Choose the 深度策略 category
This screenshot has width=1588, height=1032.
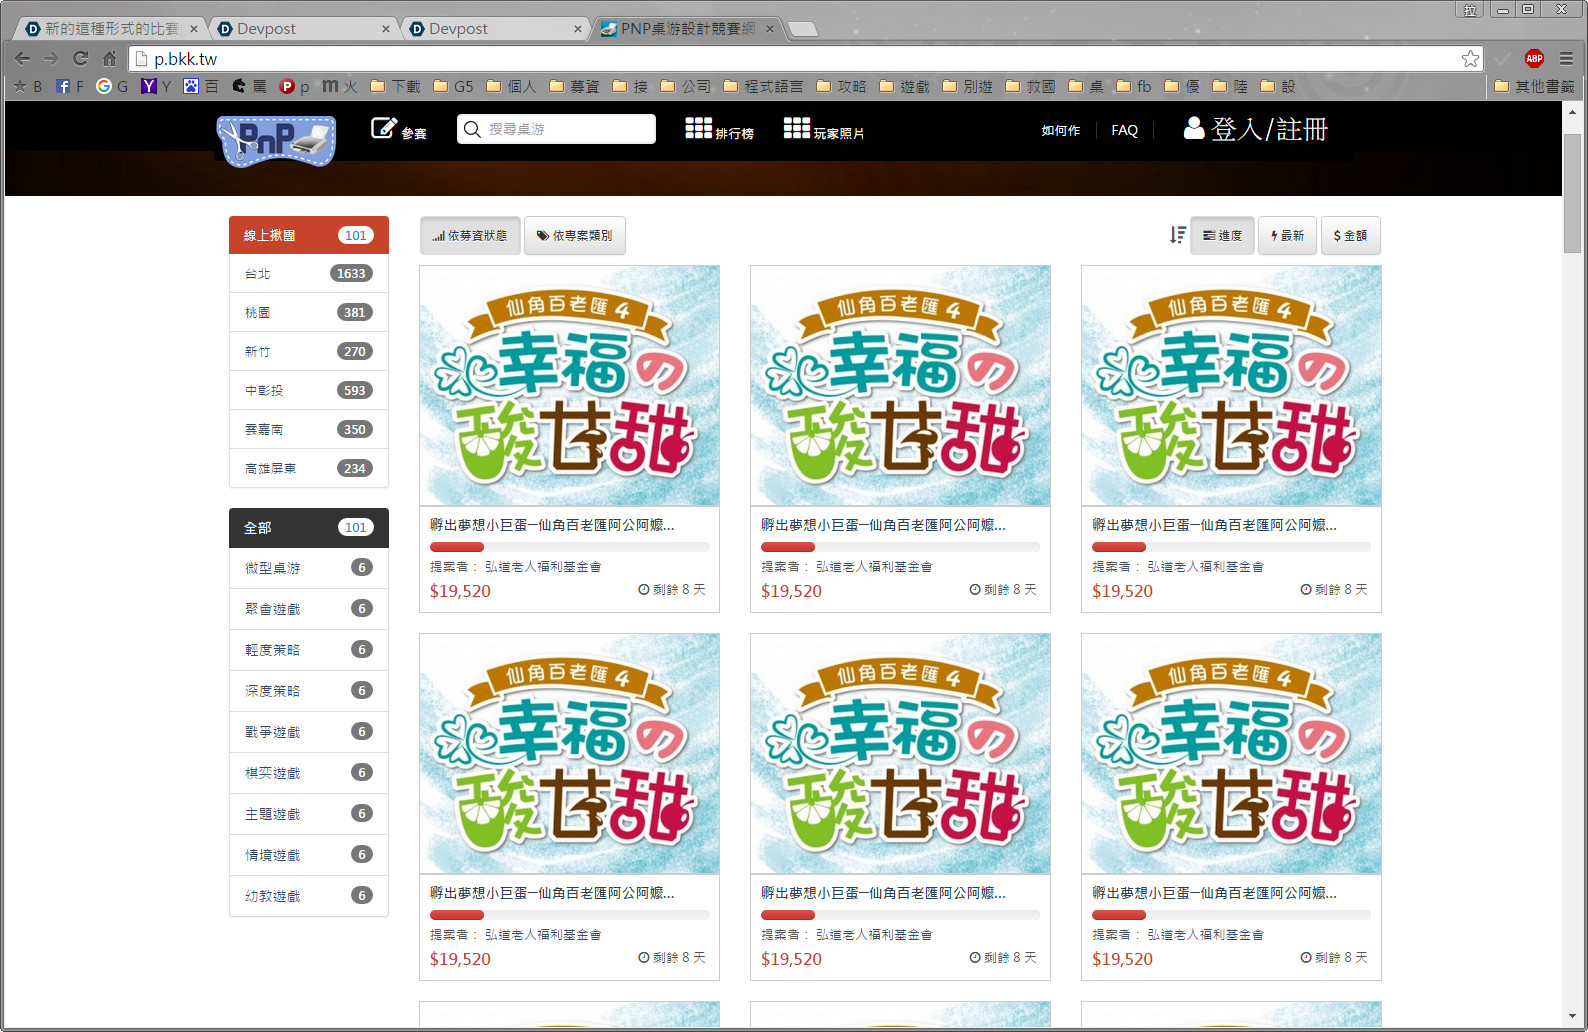click(309, 690)
